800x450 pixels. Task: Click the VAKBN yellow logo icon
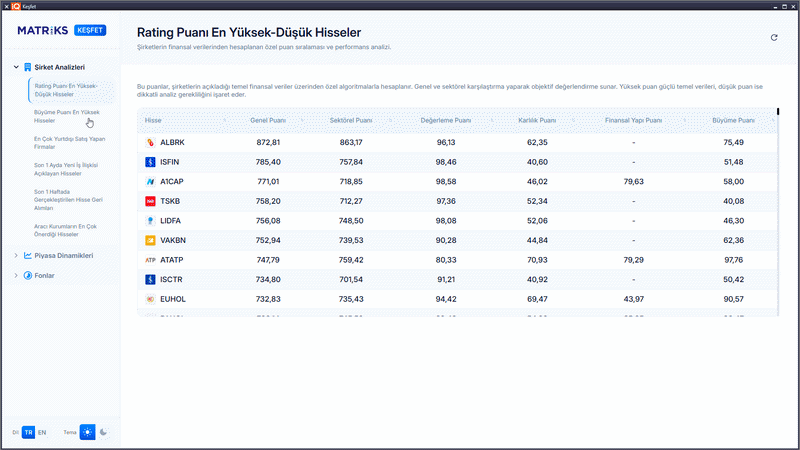click(x=150, y=240)
